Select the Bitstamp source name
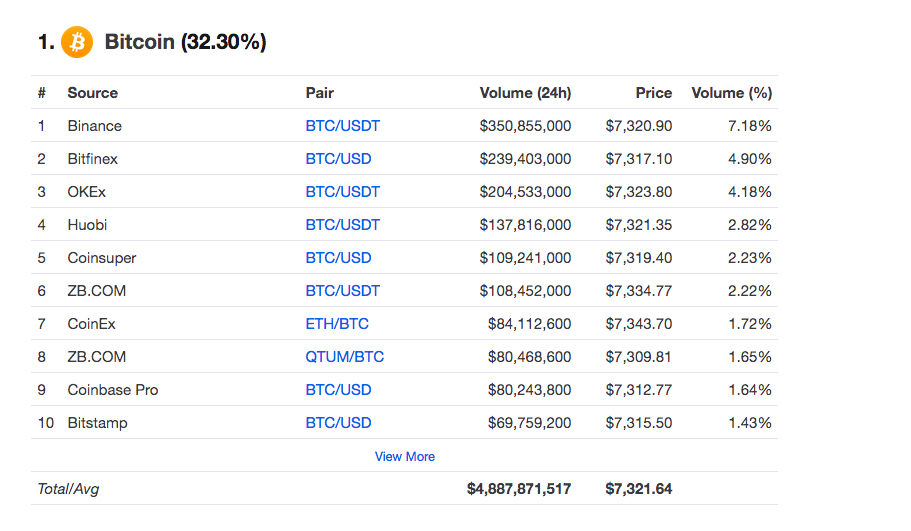Image resolution: width=911 pixels, height=531 pixels. (97, 423)
